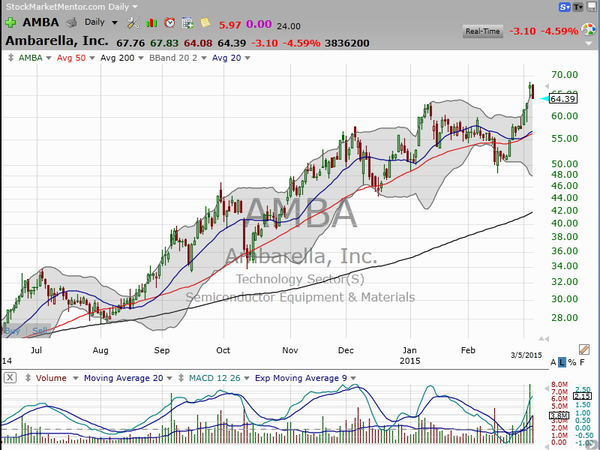Click the Real-Time button
The height and width of the screenshot is (450, 600).
click(x=483, y=31)
